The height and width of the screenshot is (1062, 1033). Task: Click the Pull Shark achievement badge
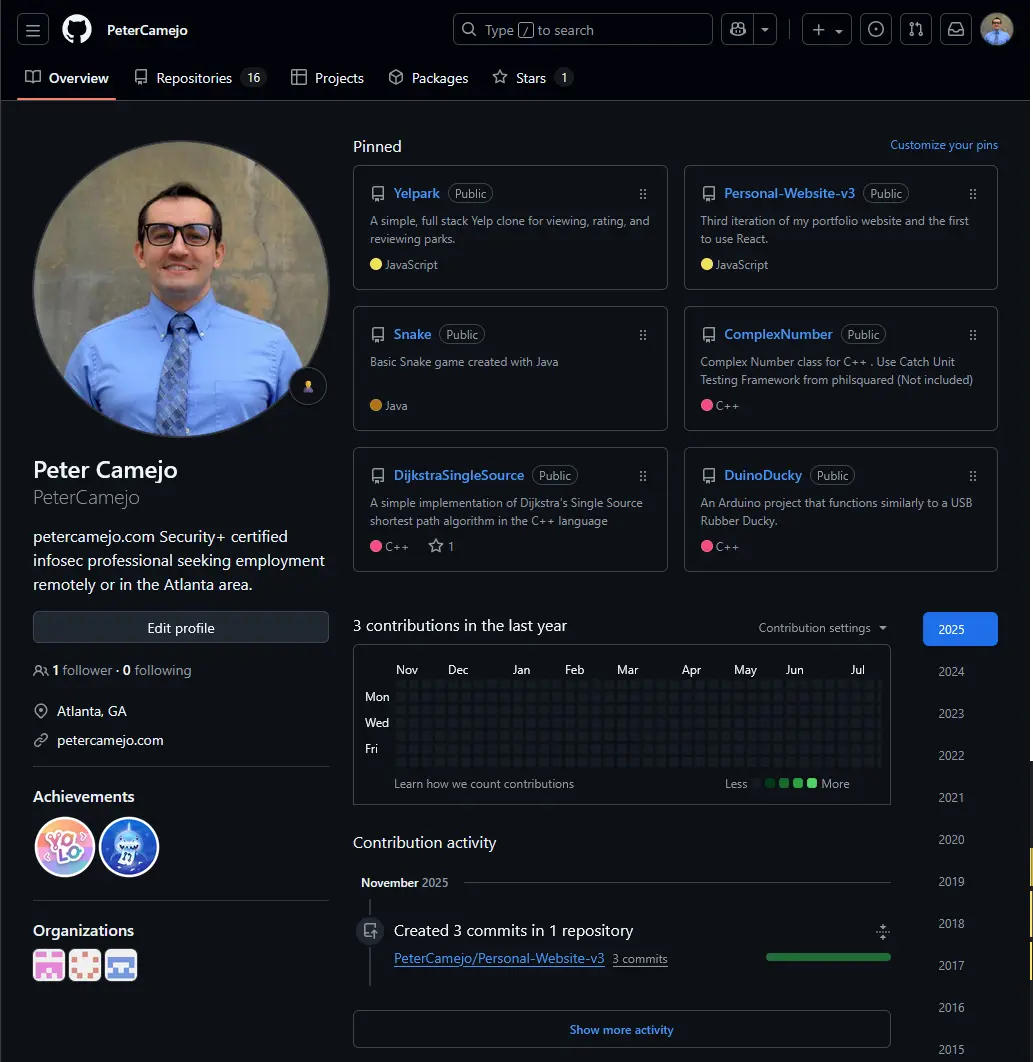129,846
